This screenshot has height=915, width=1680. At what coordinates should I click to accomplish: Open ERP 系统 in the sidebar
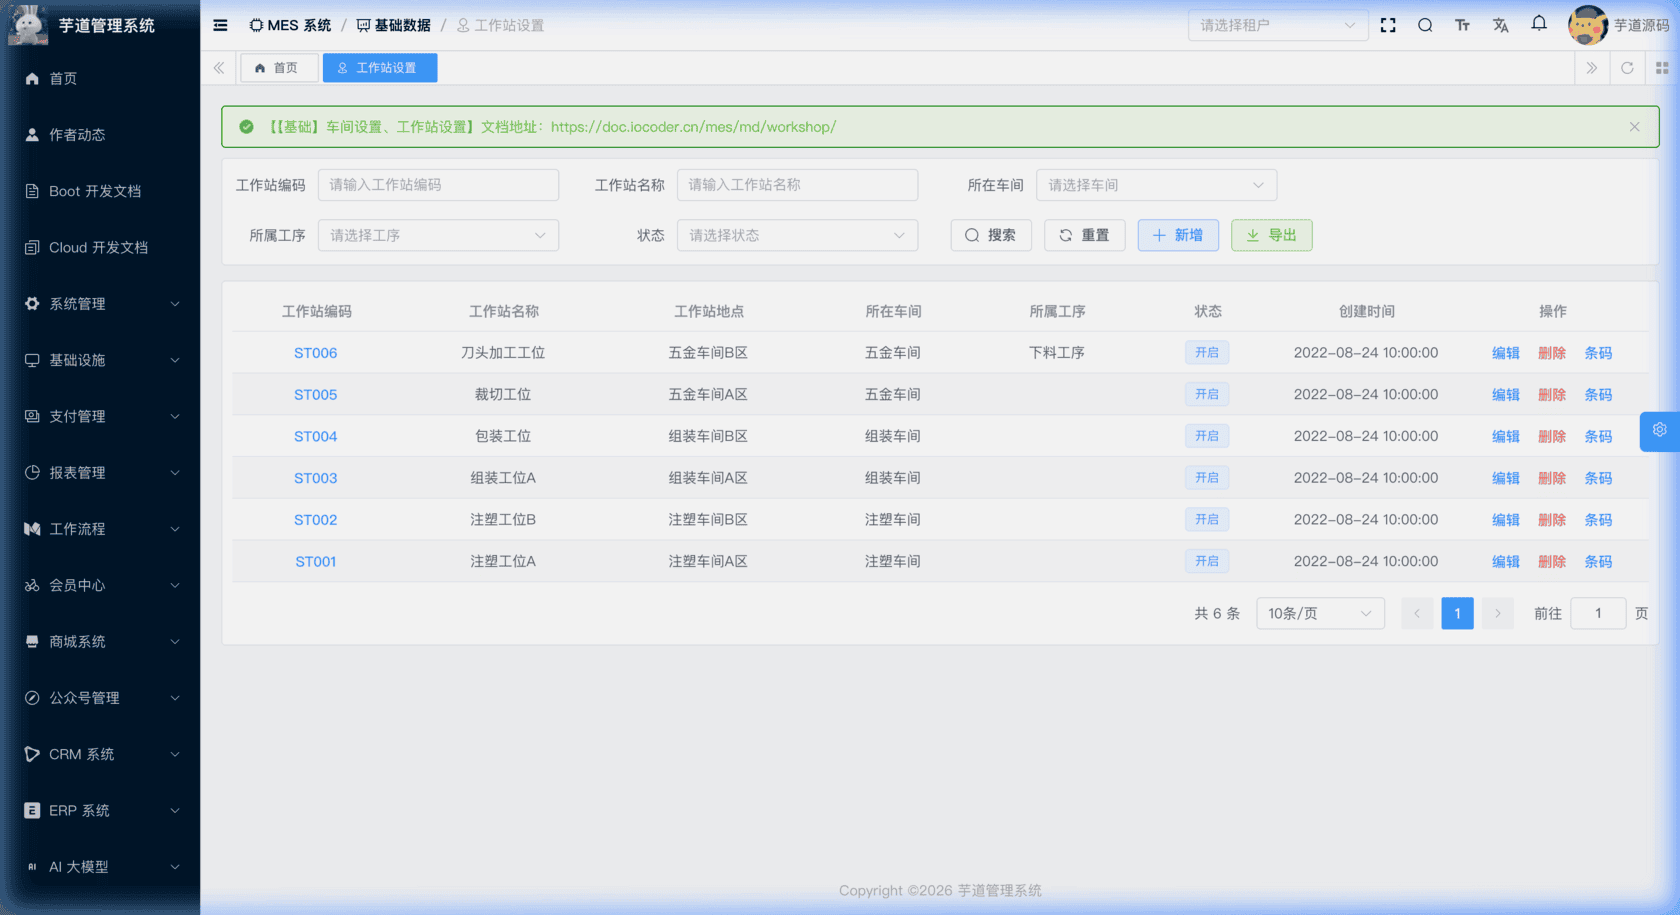100,811
